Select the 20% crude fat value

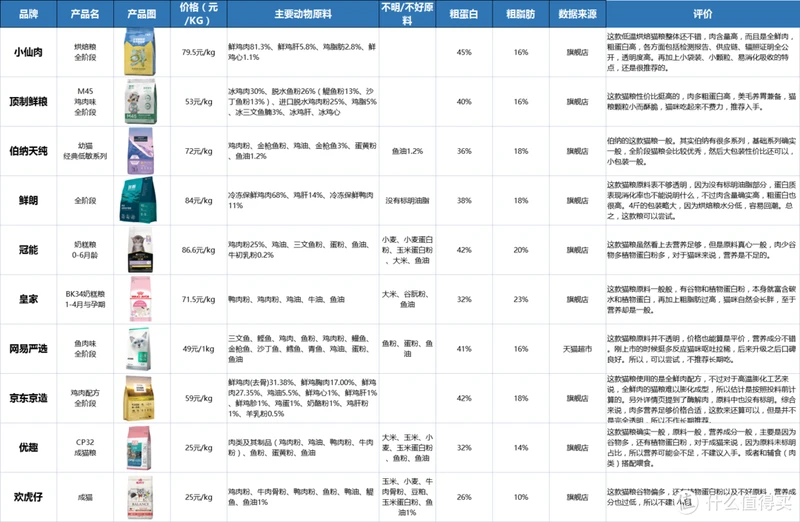click(x=521, y=250)
